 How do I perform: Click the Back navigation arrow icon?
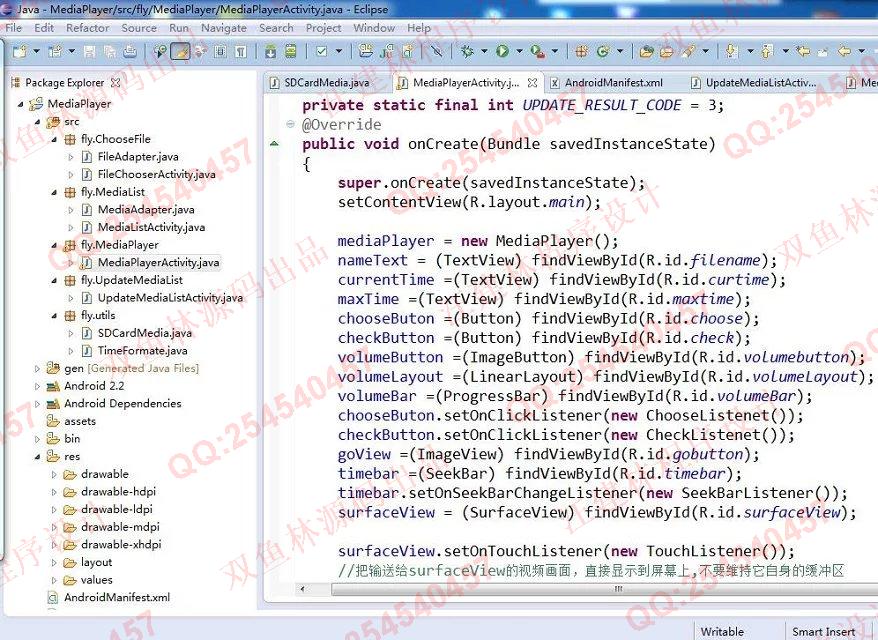tap(844, 52)
